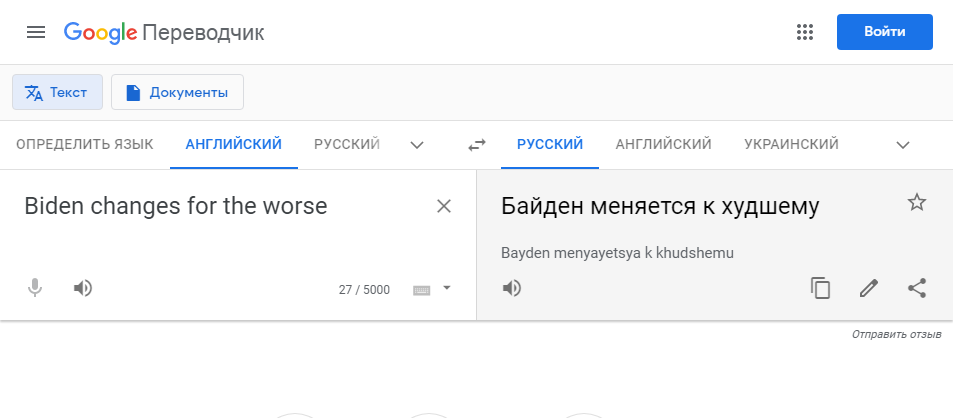This screenshot has height=418, width=953.
Task: Open the Google apps grid
Action: (805, 32)
